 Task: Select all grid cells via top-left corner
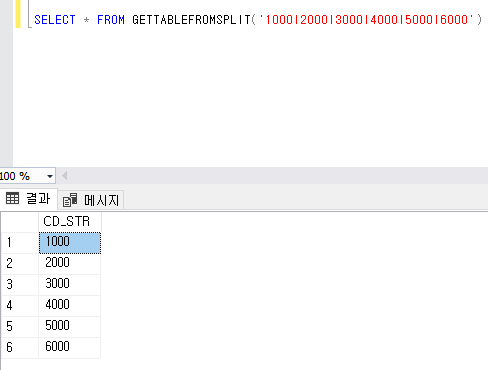[x=20, y=222]
